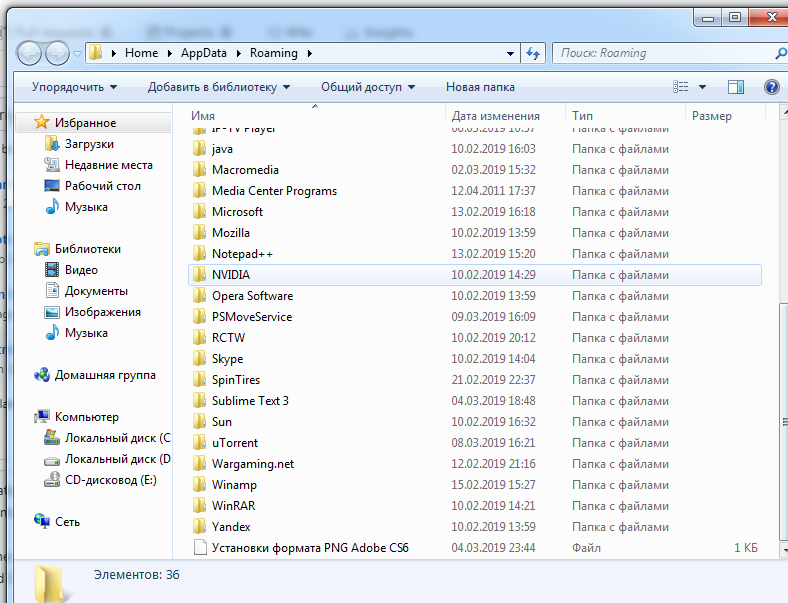The image size is (788, 603).
Task: Open Локальный диск (D drive icon
Action: [52, 459]
